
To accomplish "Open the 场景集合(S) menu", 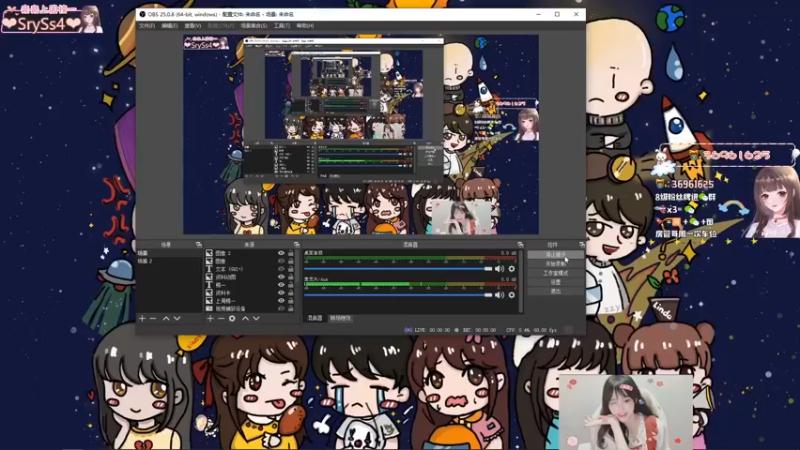I will (x=254, y=26).
